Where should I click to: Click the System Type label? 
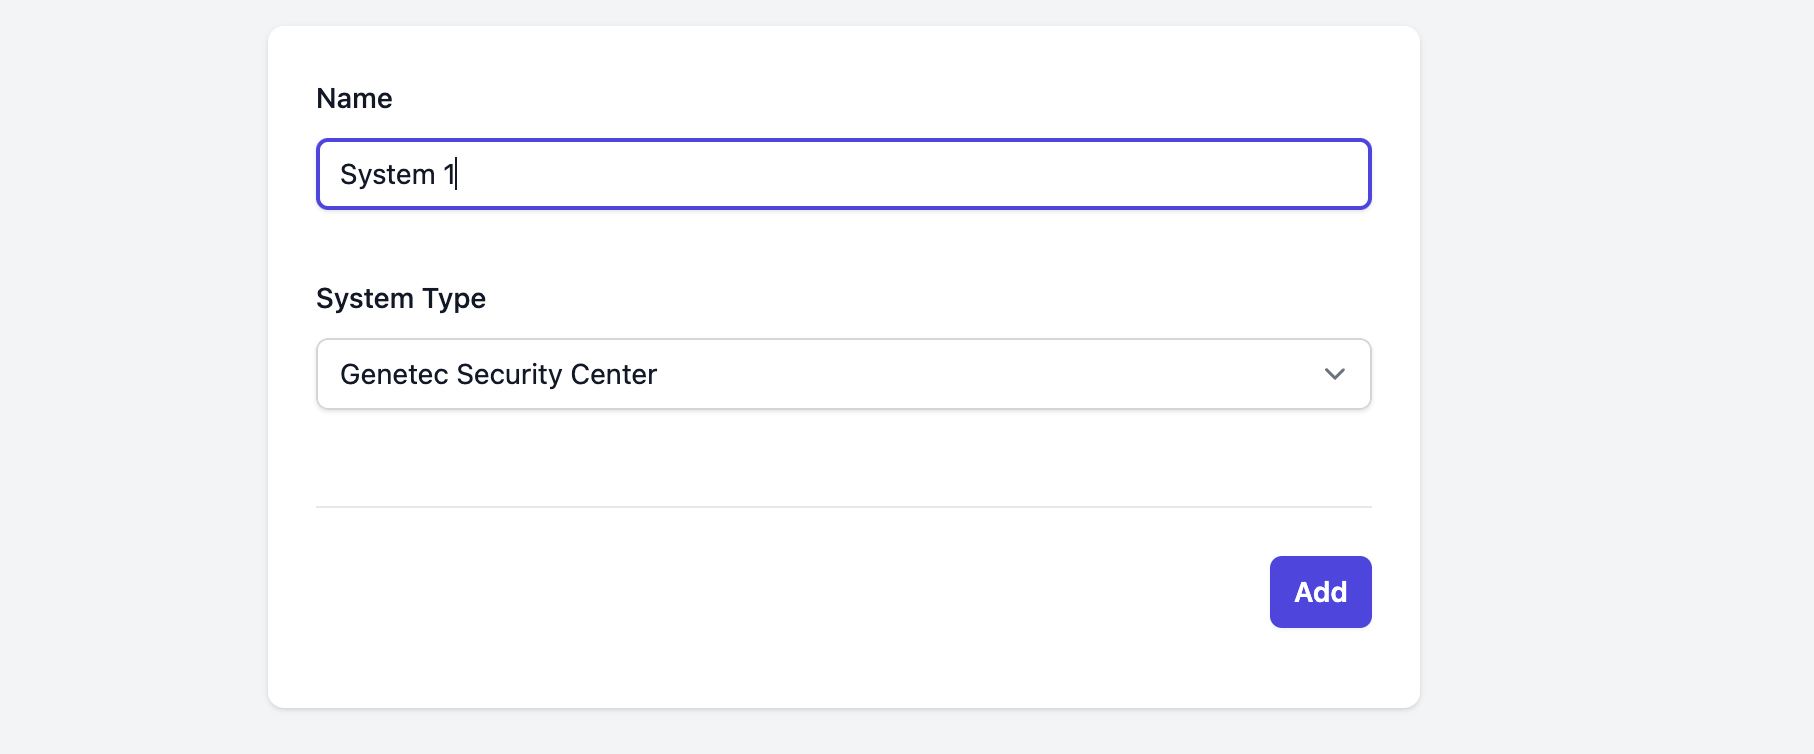[400, 298]
